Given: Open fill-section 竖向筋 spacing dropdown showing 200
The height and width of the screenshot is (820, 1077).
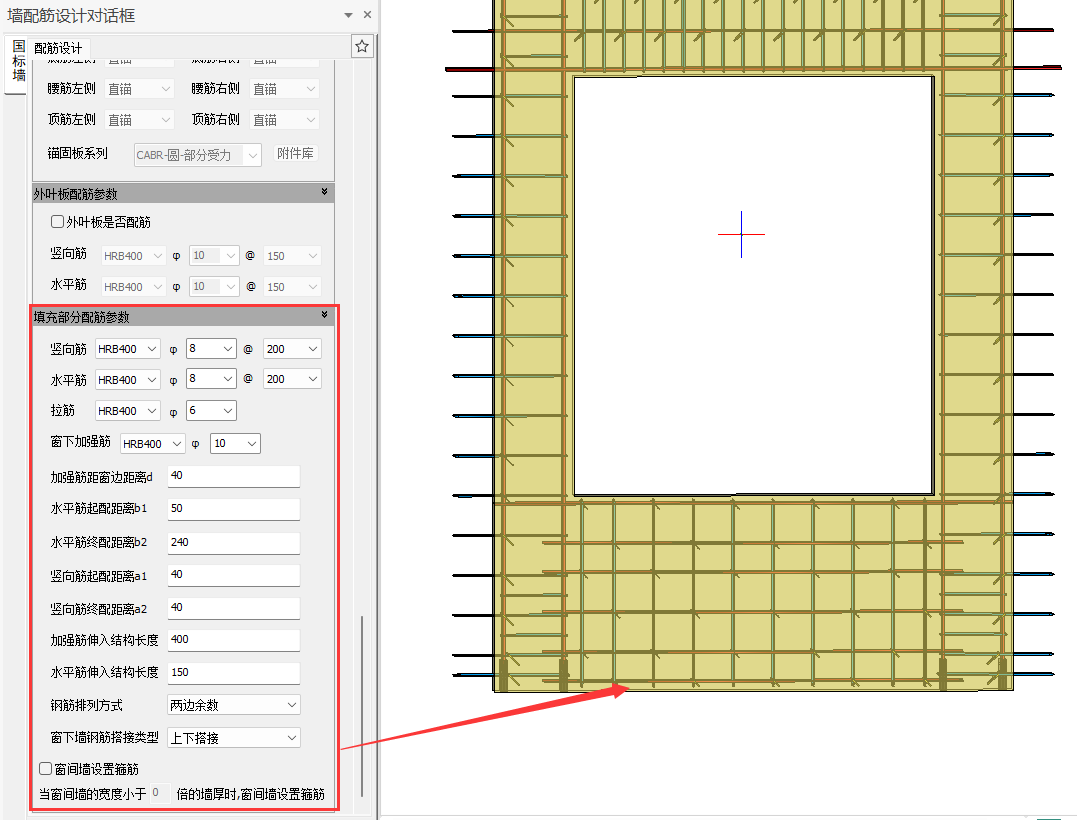Looking at the screenshot, I should click(x=292, y=349).
